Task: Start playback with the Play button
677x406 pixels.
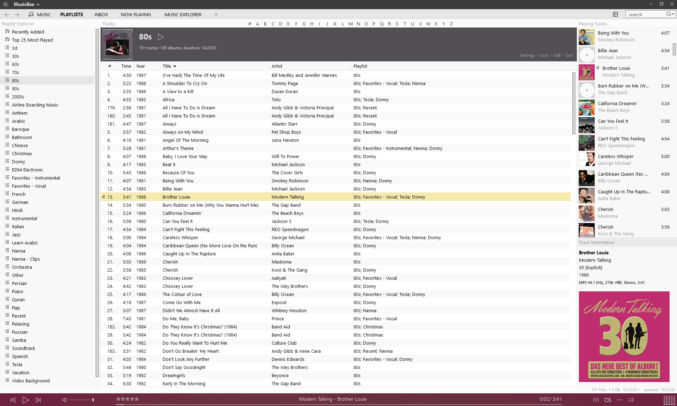Action: (25, 400)
